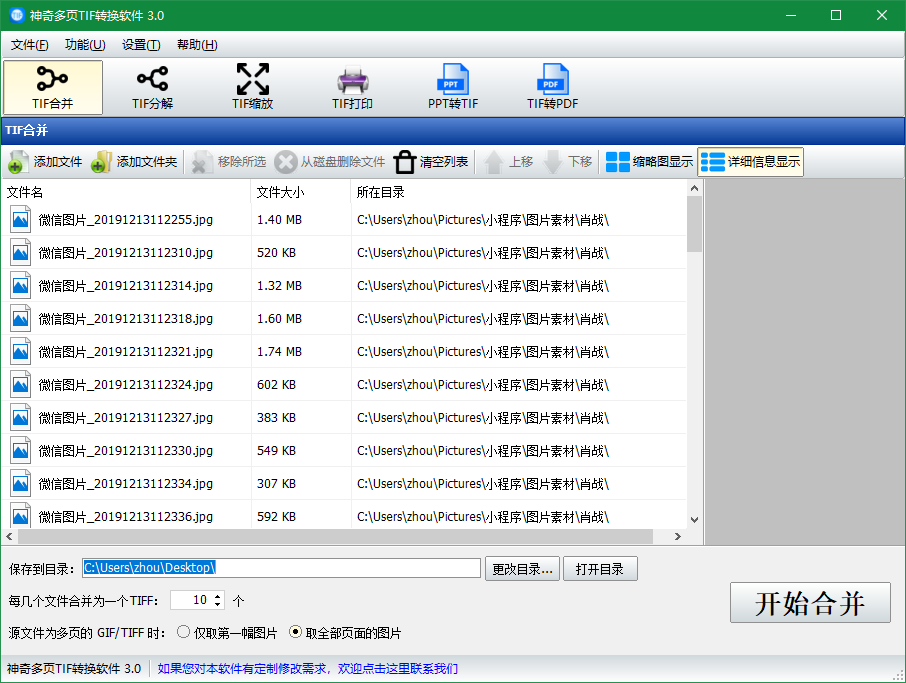This screenshot has height=683, width=906.
Task: Click 添加文件夹 add folder button
Action: tap(134, 162)
